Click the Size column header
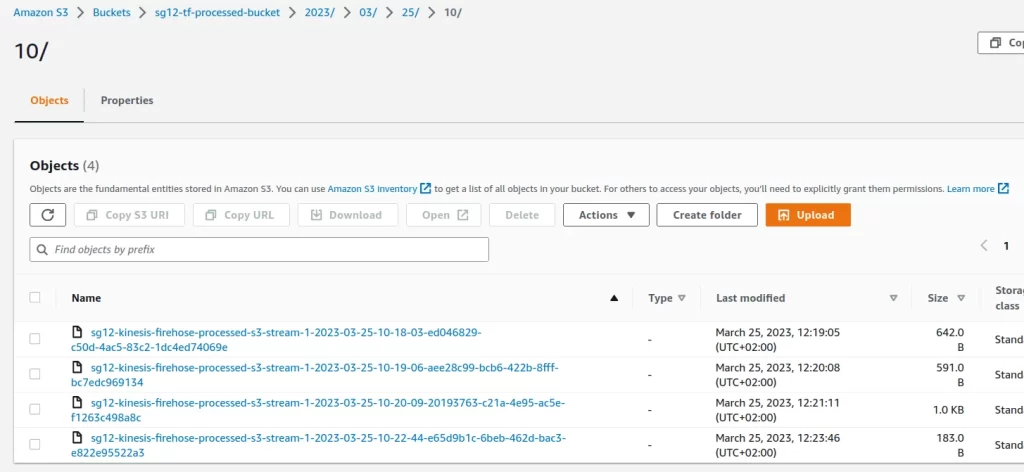 click(x=938, y=298)
